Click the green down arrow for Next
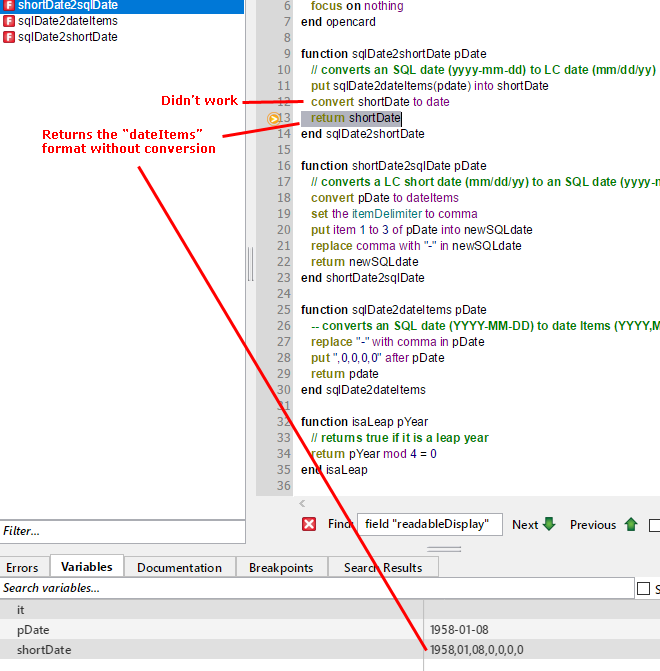 549,524
